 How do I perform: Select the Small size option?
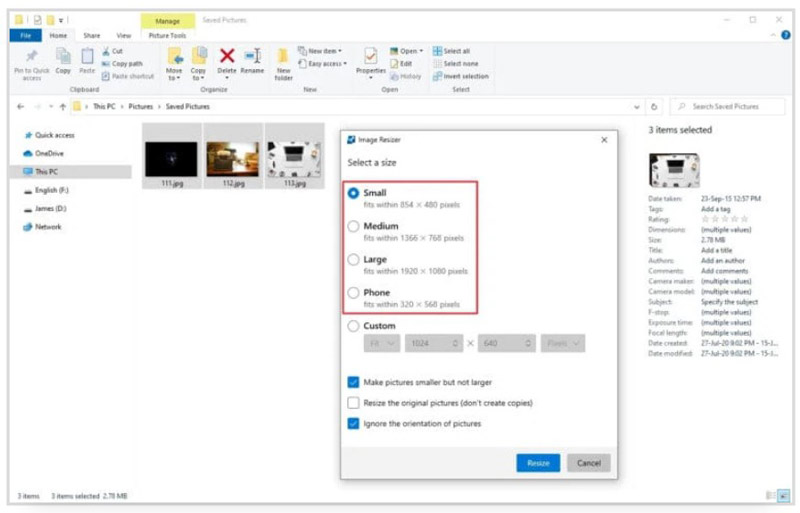click(x=353, y=193)
